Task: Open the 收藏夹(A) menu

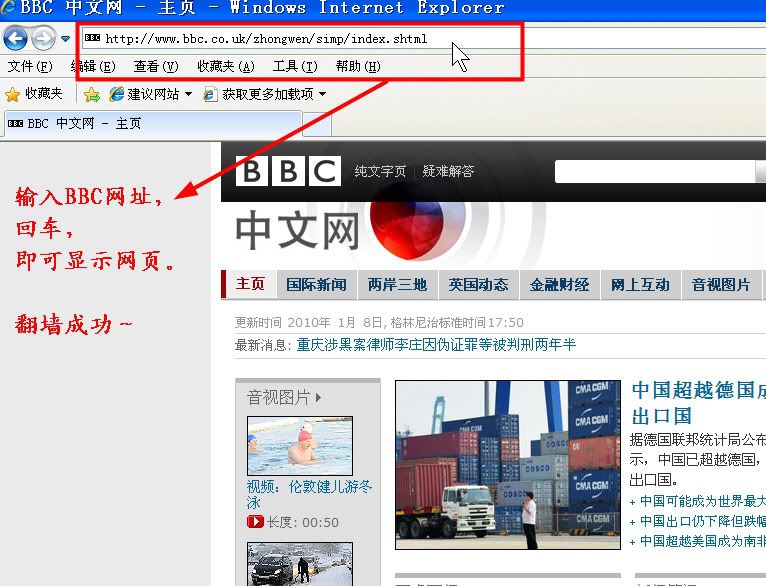Action: (226, 66)
